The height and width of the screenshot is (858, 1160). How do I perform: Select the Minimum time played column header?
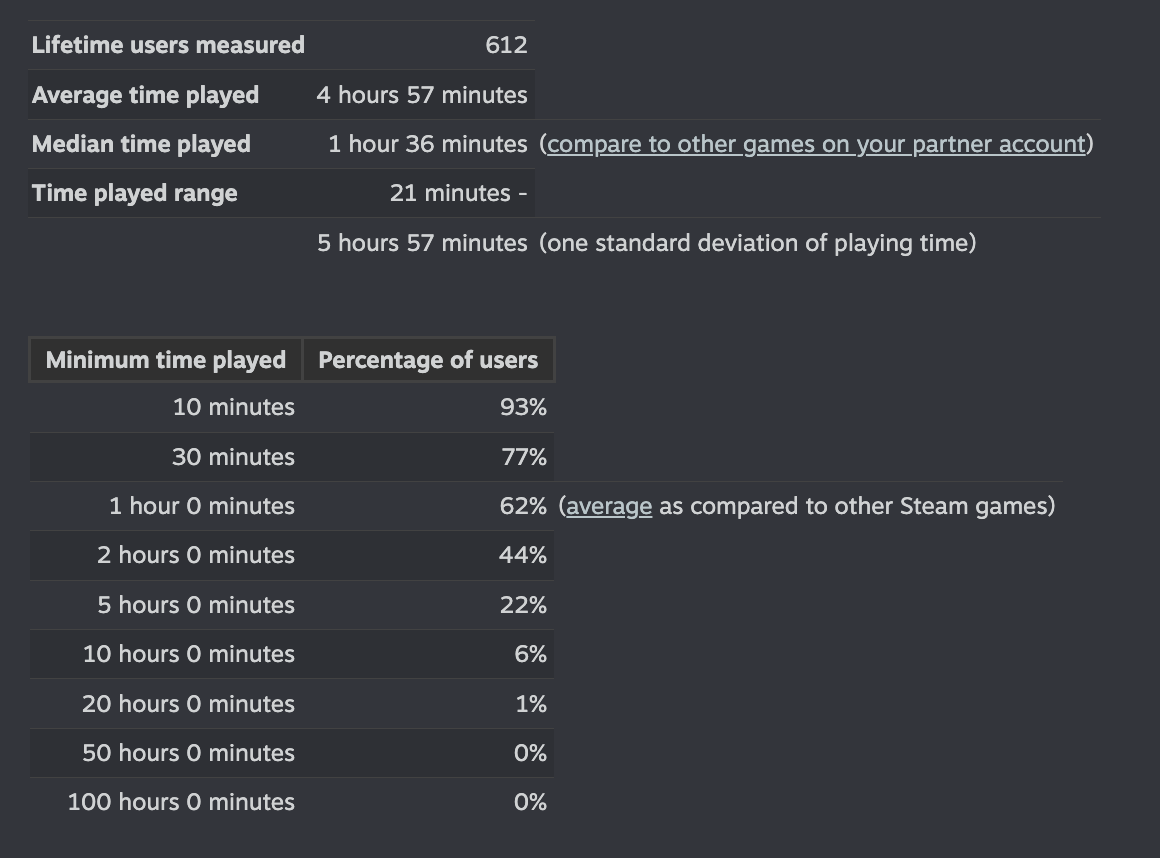[166, 359]
